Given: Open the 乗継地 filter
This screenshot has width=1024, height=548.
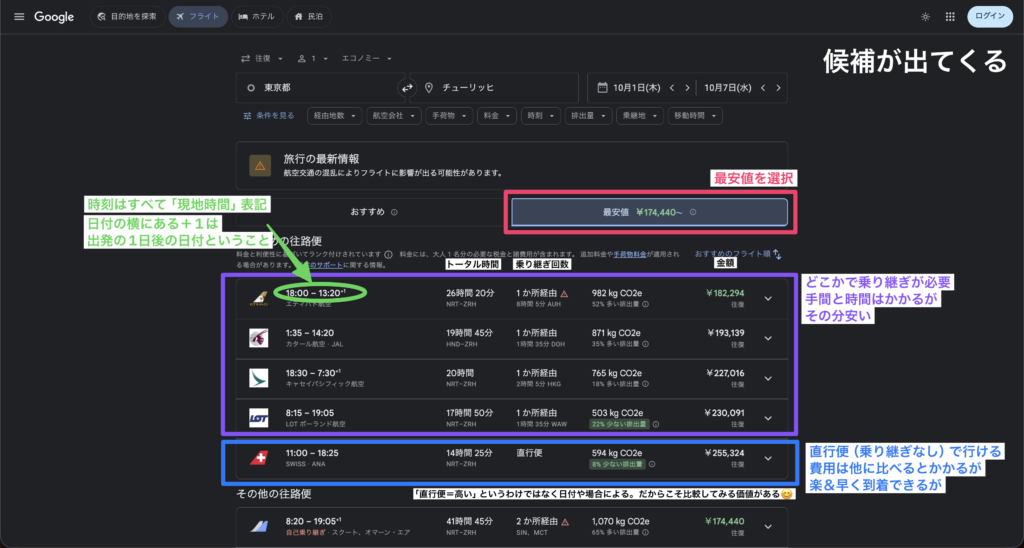Looking at the screenshot, I should click(639, 116).
